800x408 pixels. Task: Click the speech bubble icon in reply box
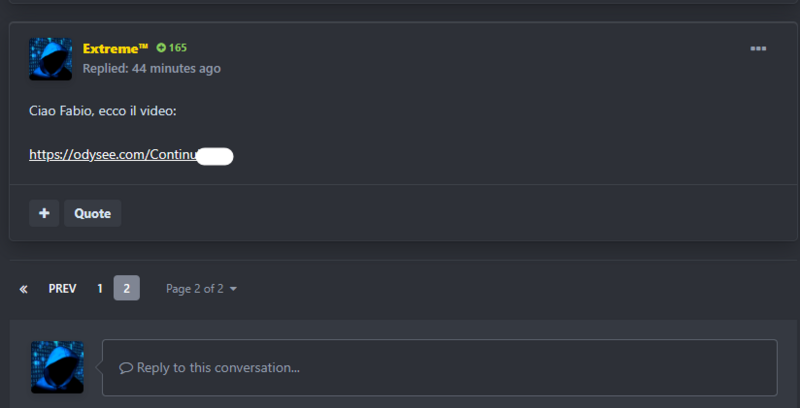coord(126,368)
